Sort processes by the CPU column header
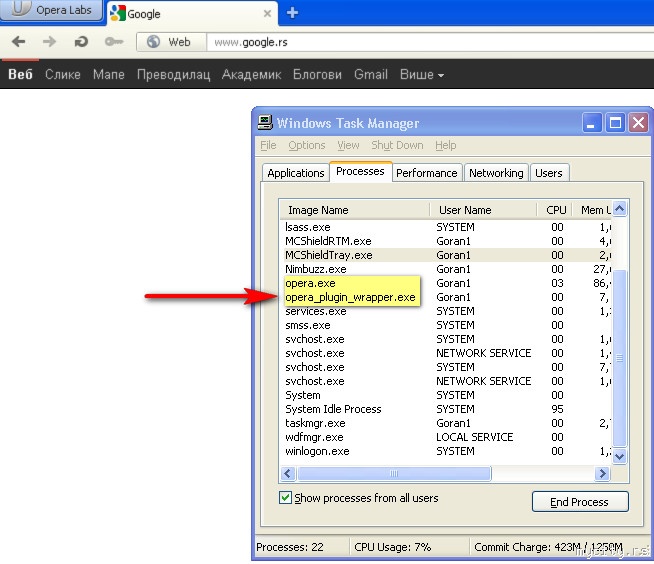This screenshot has width=654, height=564. (556, 210)
